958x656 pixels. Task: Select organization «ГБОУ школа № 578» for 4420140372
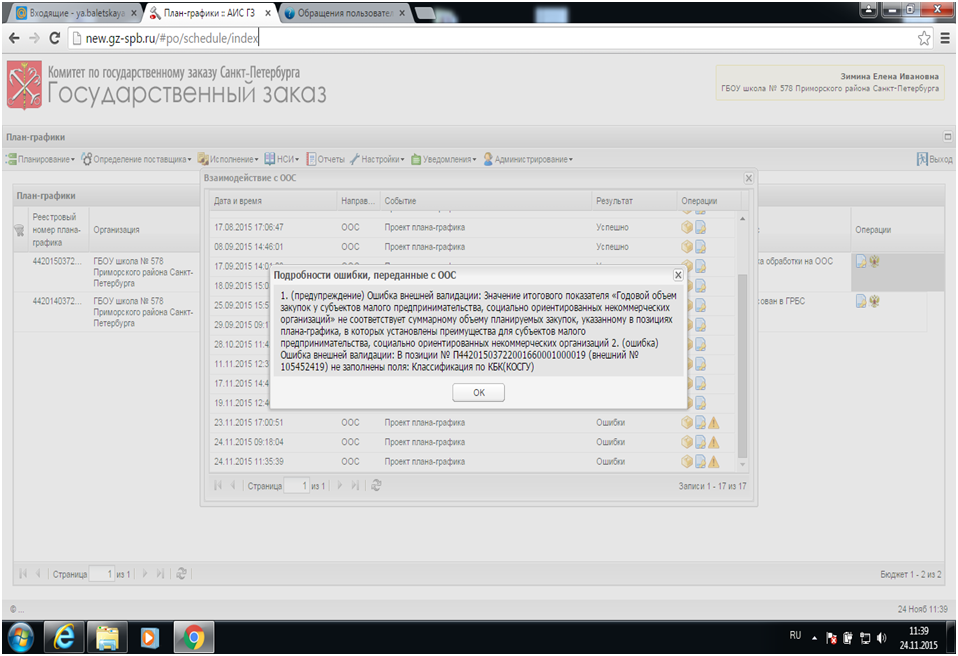[x=144, y=312]
